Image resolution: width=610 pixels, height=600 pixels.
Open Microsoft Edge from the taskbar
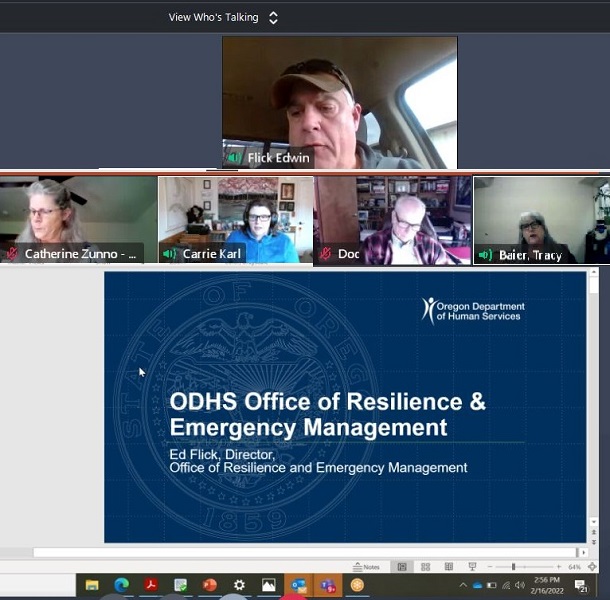click(x=121, y=585)
